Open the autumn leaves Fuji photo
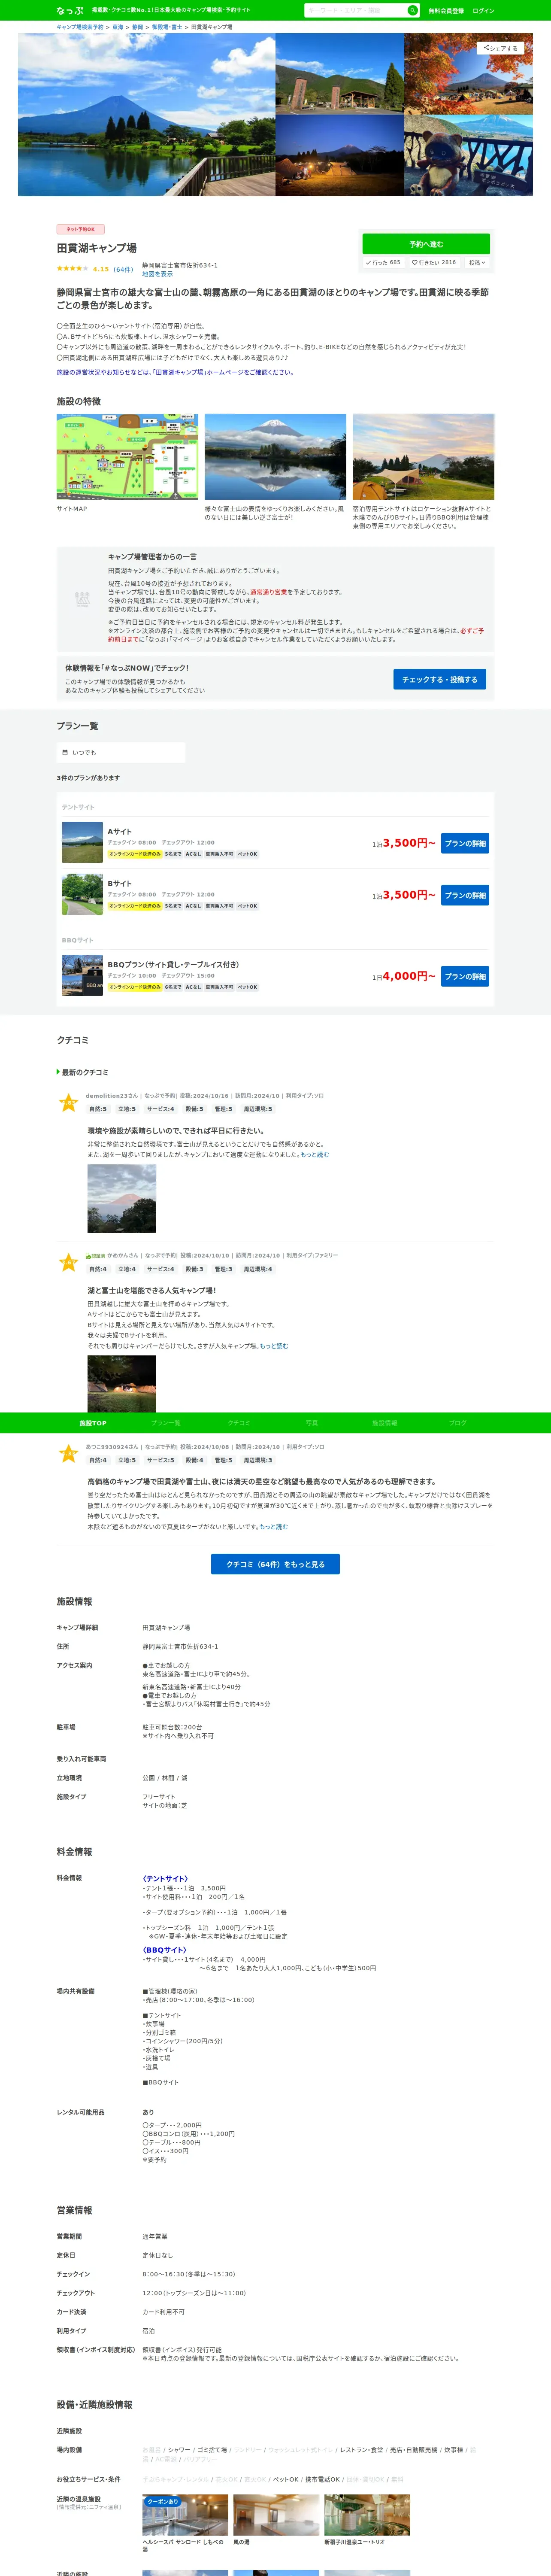The width and height of the screenshot is (551, 2576). point(468,73)
